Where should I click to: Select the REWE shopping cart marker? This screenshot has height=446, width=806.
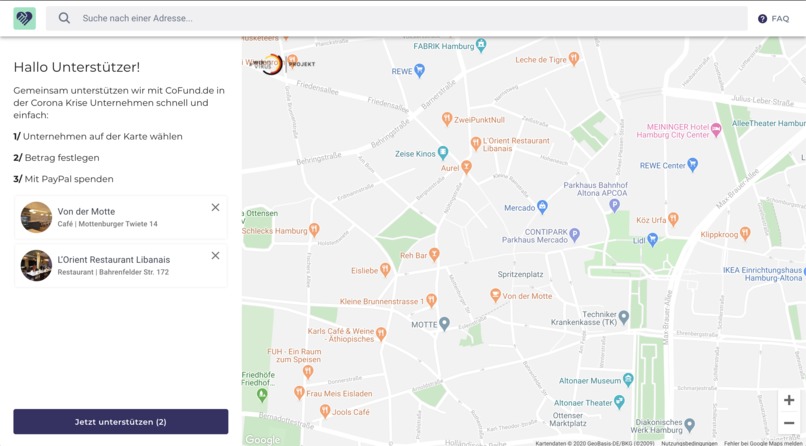[x=419, y=71]
